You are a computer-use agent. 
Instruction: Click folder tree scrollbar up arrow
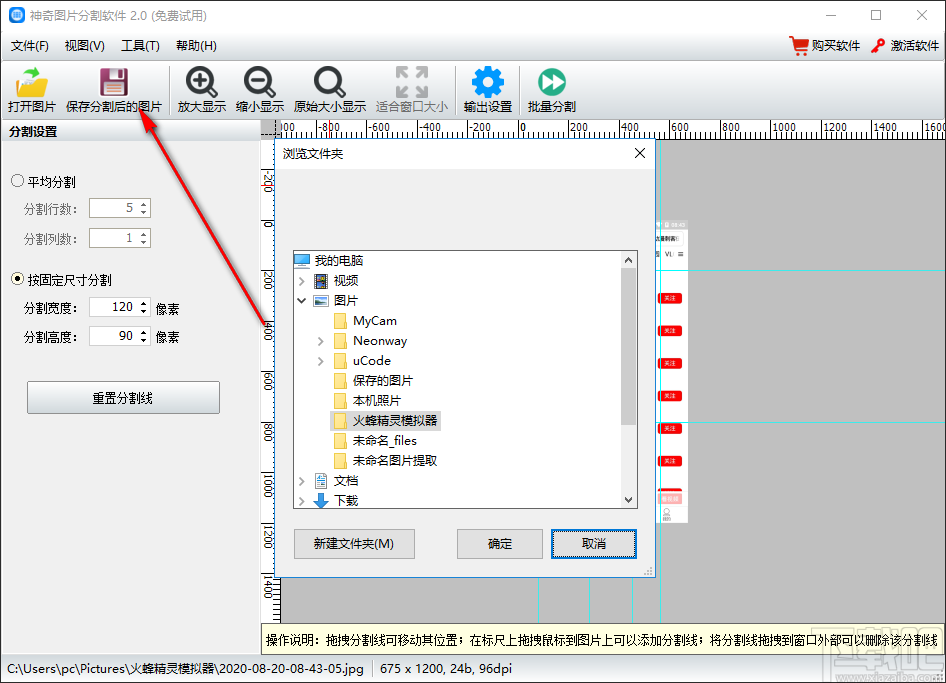click(629, 260)
